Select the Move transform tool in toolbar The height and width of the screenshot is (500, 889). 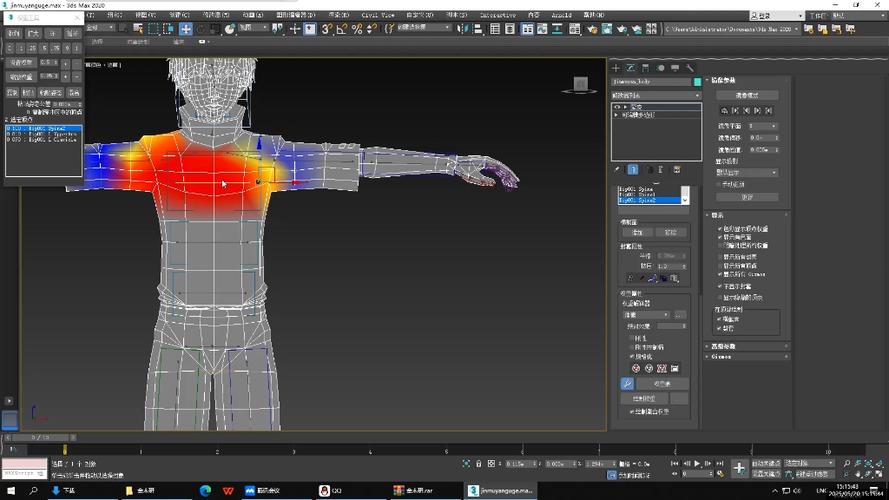click(185, 29)
